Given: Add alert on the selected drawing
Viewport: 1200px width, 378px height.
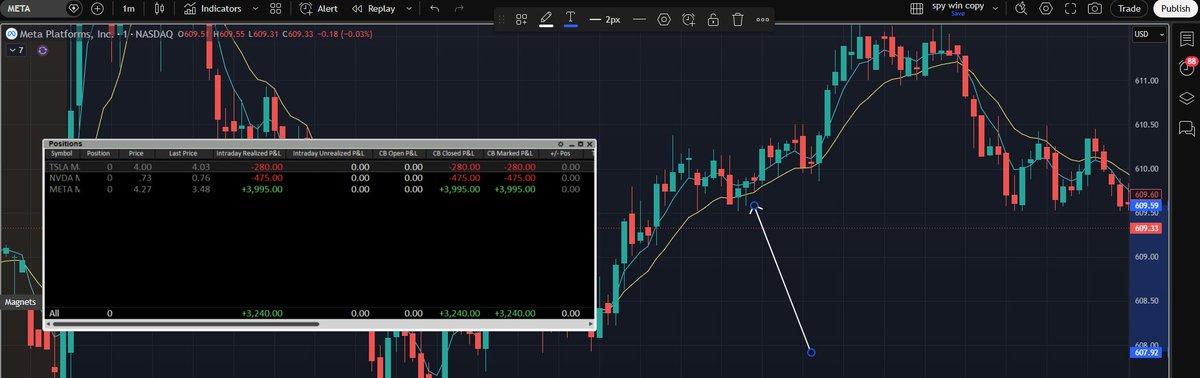Looking at the screenshot, I should click(x=689, y=19).
